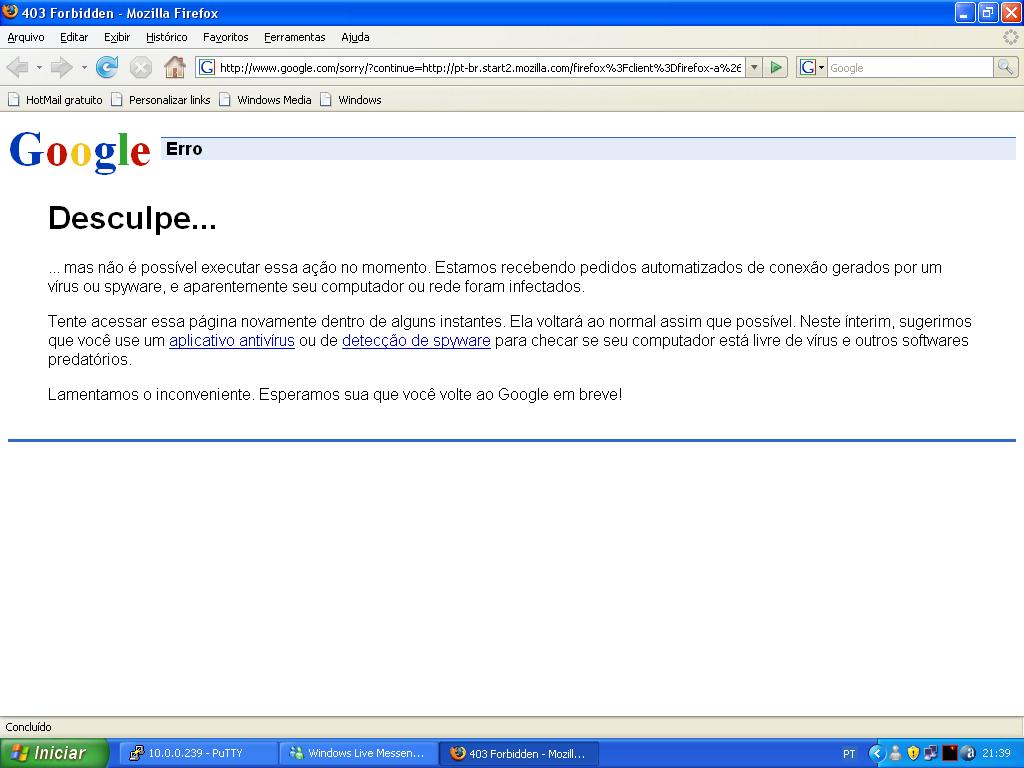Viewport: 1024px width, 768px height.
Task: Click the PT language indicator
Action: click(848, 754)
